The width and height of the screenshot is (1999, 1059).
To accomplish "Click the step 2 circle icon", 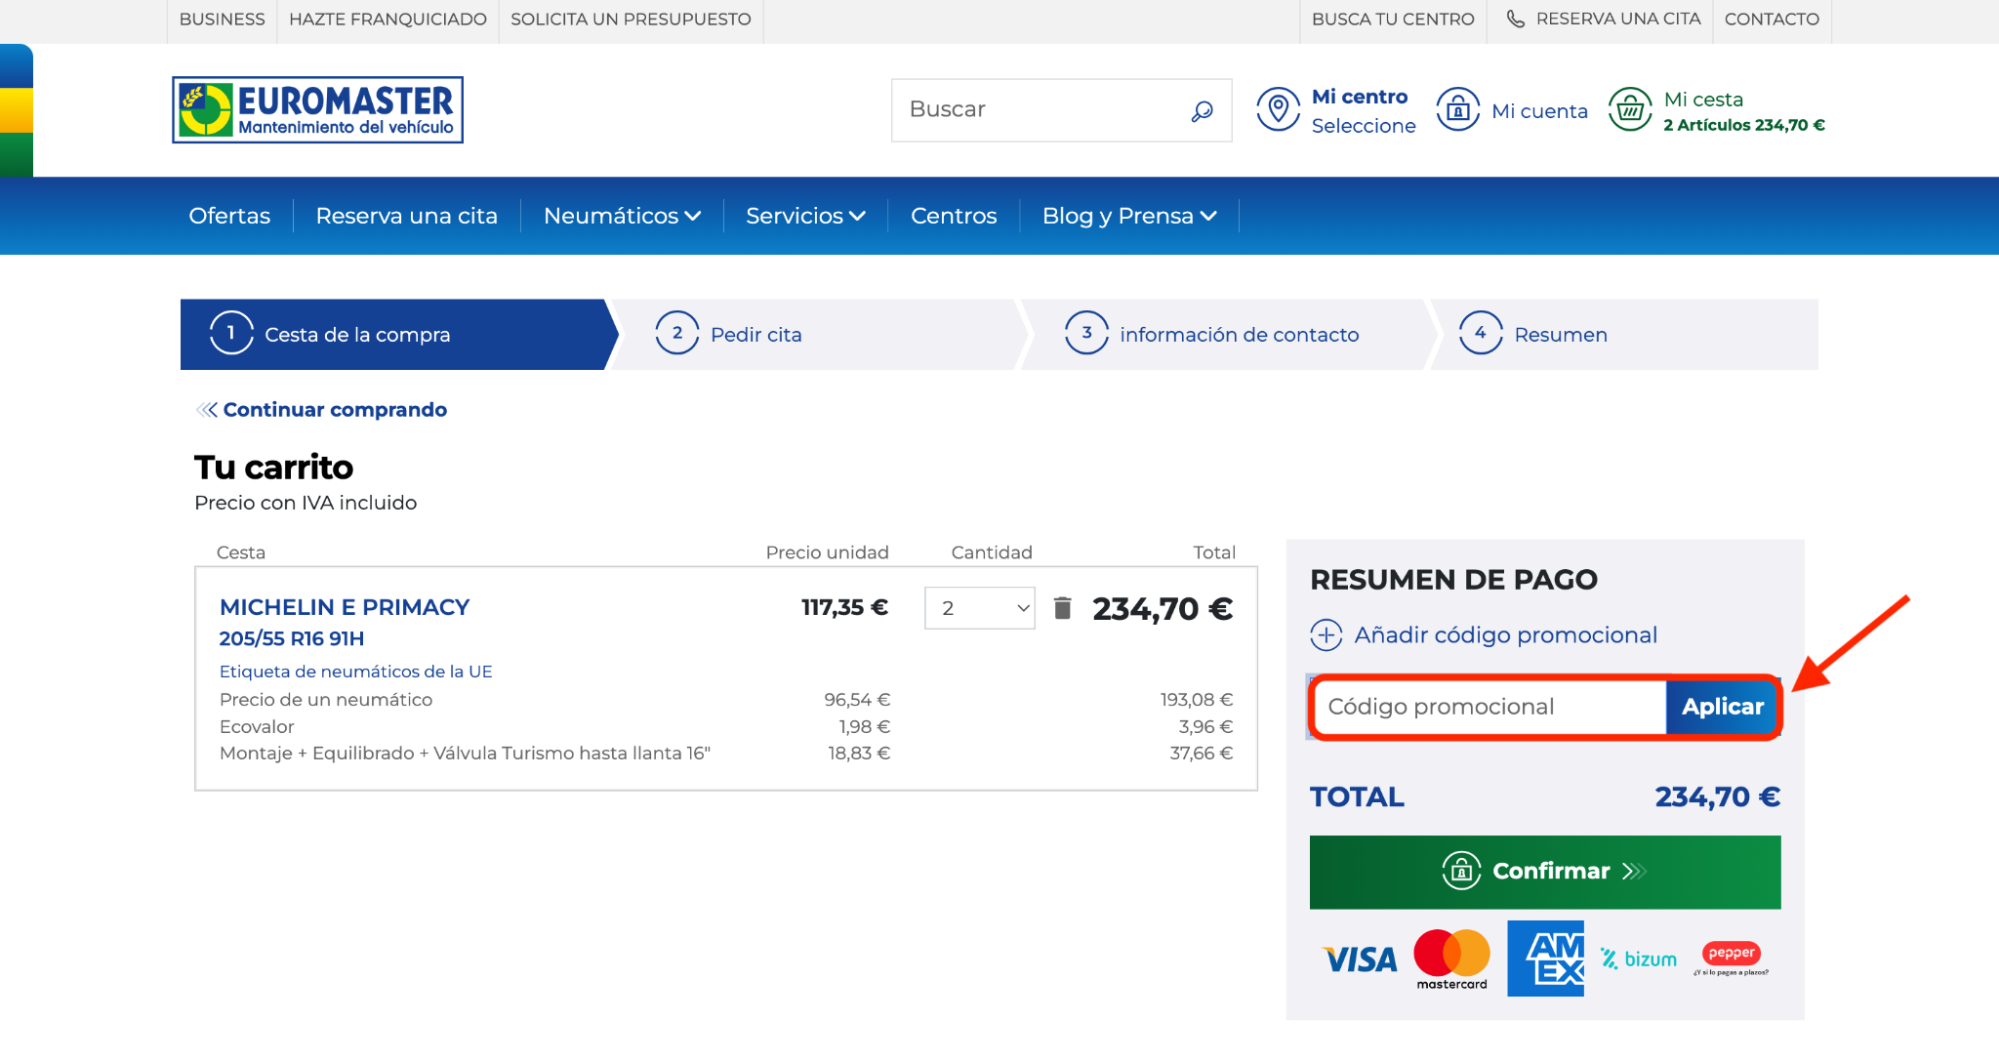I will [x=677, y=333].
